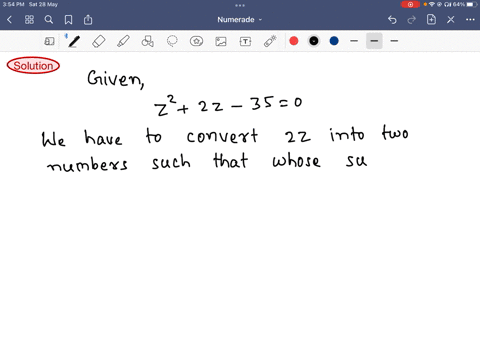Image resolution: width=480 pixels, height=360 pixels.
Task: Select the thinnest stroke width
Action: point(354,41)
